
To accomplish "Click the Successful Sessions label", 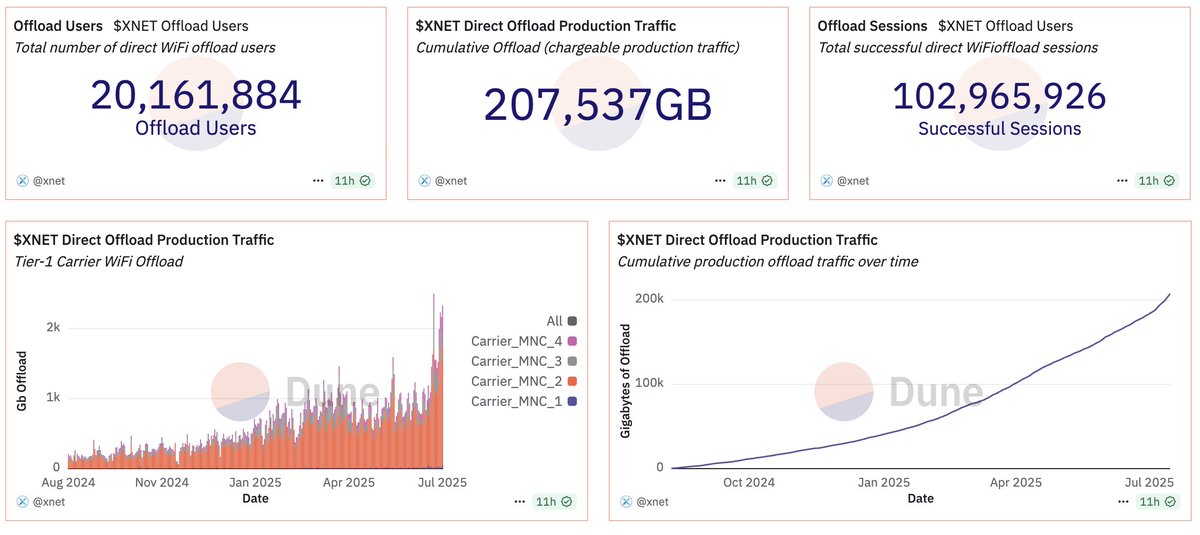I will 1000,129.
